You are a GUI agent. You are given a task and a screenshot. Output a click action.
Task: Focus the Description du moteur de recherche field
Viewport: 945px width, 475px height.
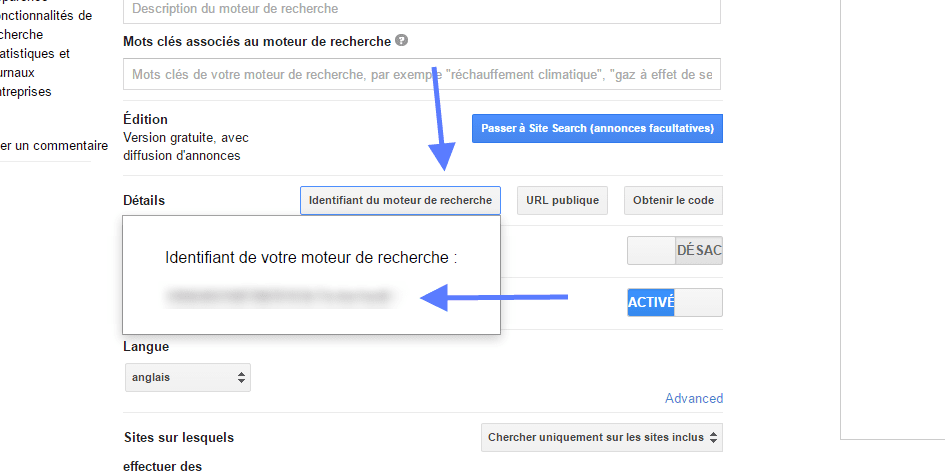tap(422, 10)
